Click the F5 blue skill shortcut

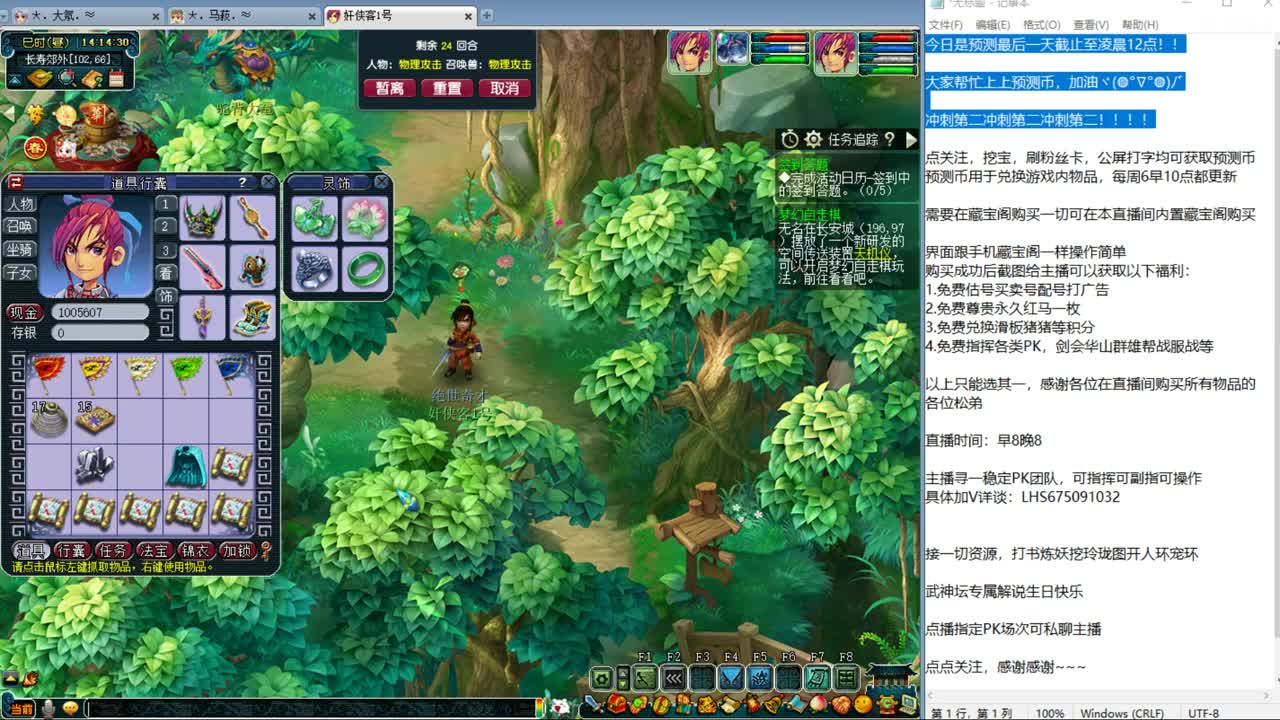tap(760, 678)
